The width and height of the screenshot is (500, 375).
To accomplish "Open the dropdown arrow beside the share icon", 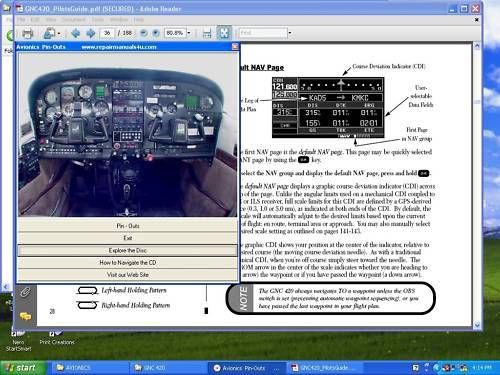I will point(59,33).
